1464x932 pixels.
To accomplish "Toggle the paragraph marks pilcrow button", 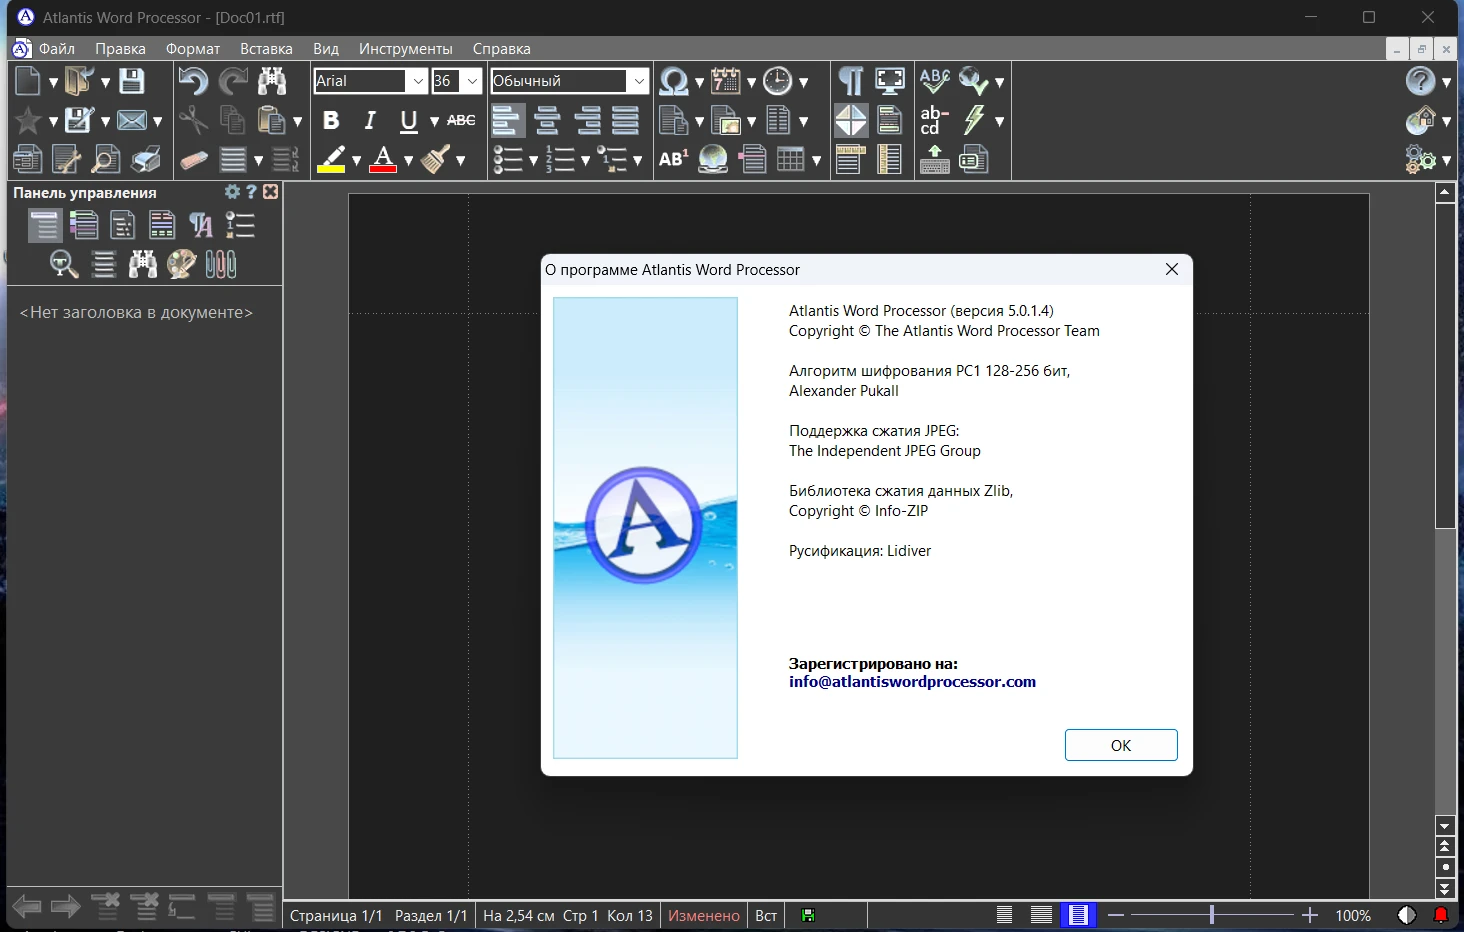I will 850,81.
